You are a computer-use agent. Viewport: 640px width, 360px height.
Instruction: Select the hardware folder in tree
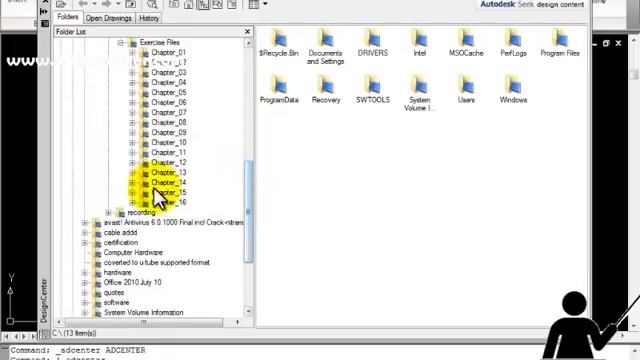pyautogui.click(x=117, y=273)
